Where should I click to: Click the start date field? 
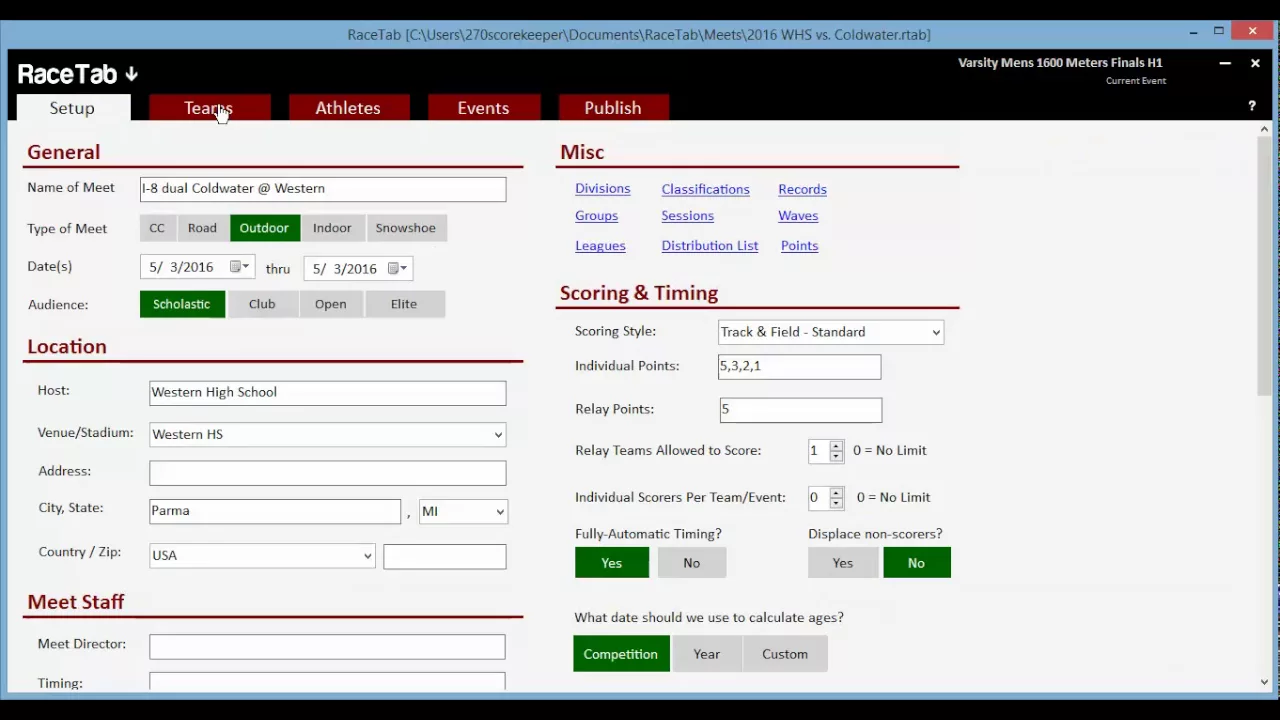coord(198,268)
